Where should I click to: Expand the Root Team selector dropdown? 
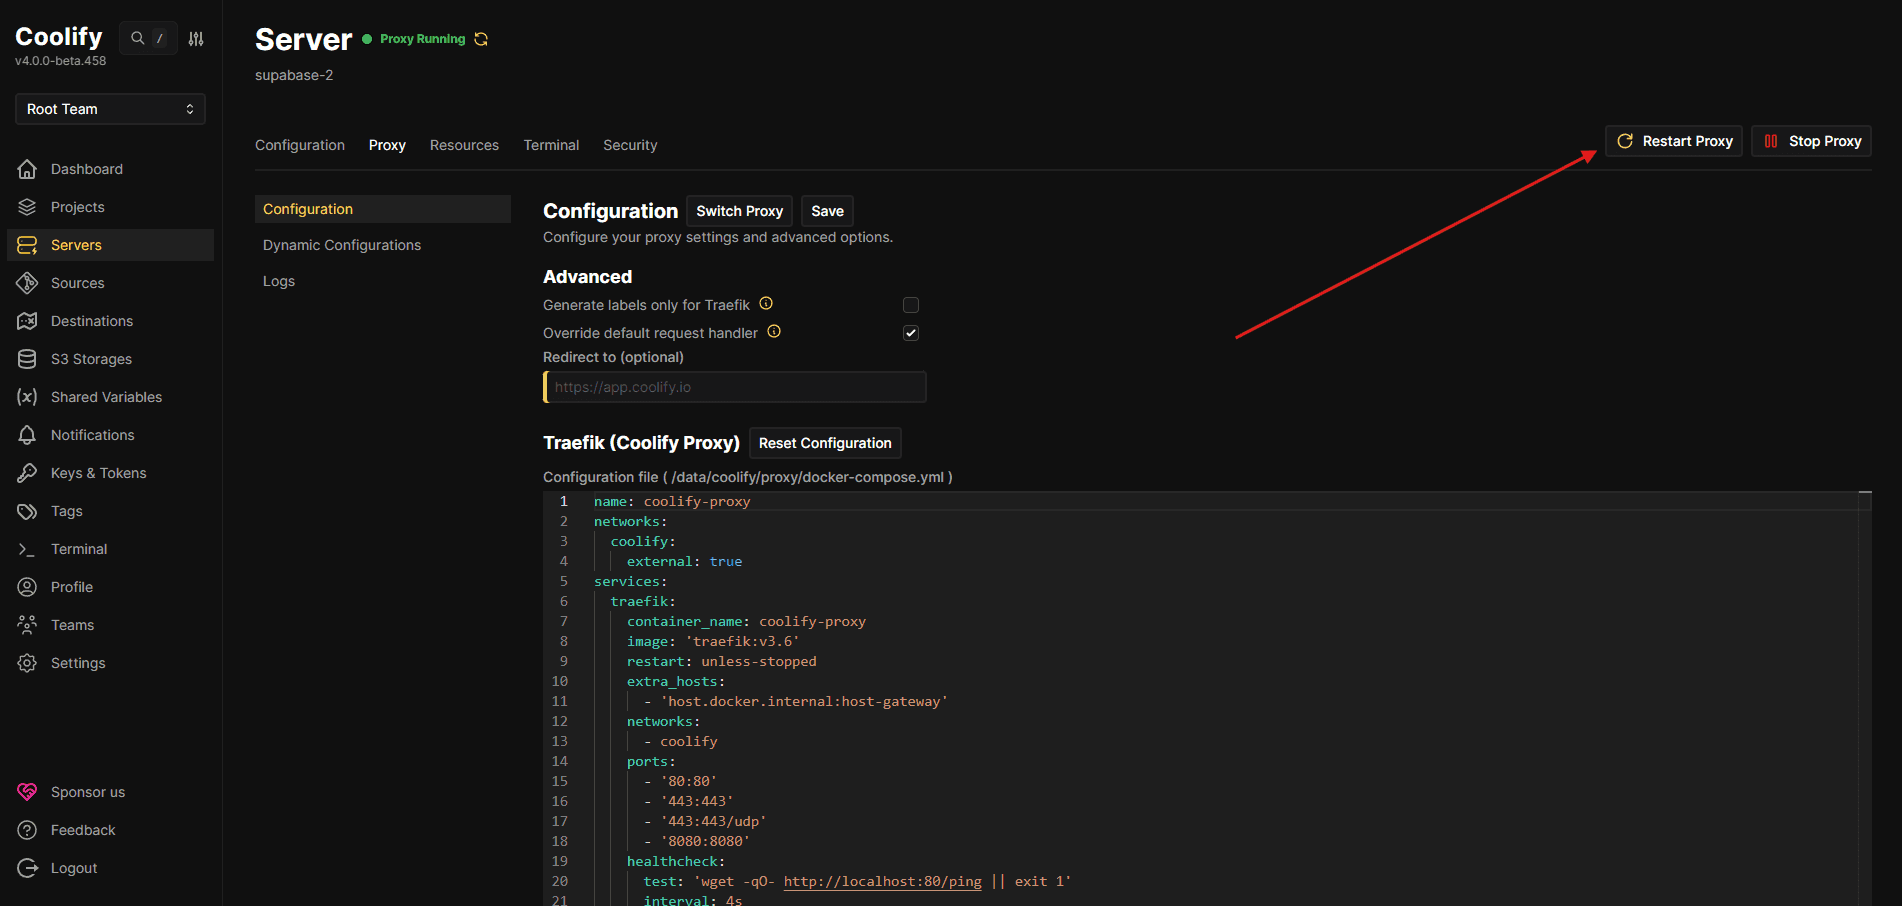pos(110,109)
